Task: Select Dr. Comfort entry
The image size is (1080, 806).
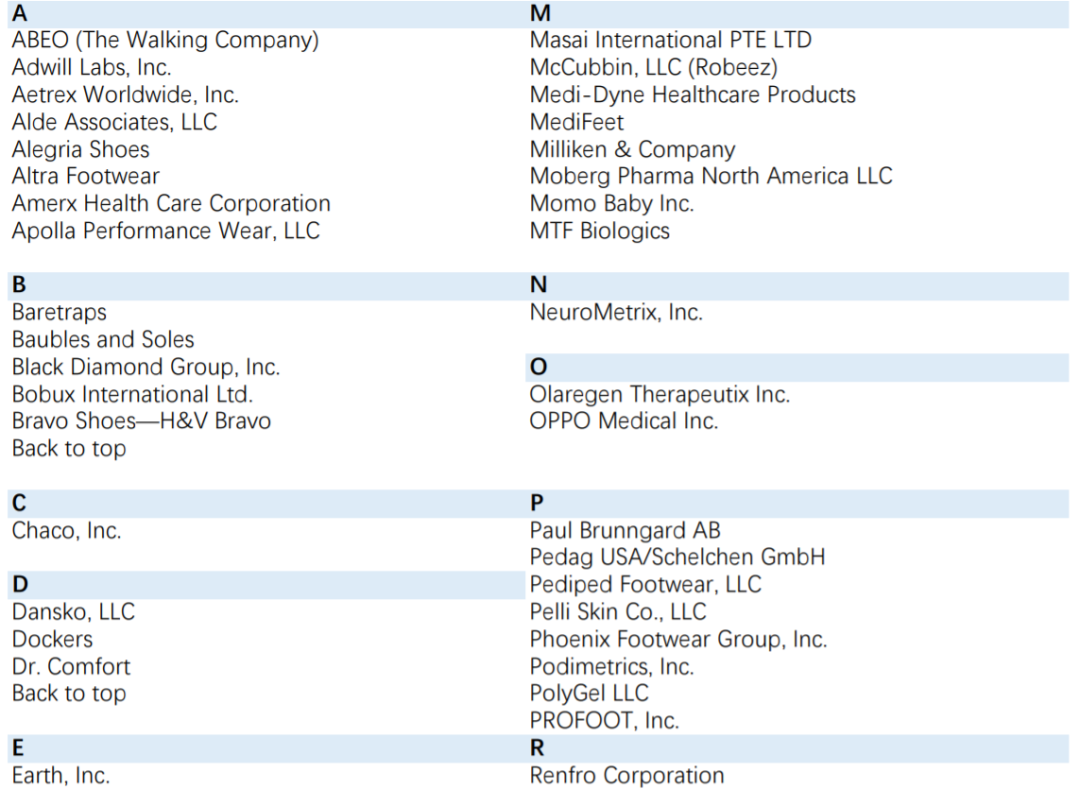Action: 71,666
